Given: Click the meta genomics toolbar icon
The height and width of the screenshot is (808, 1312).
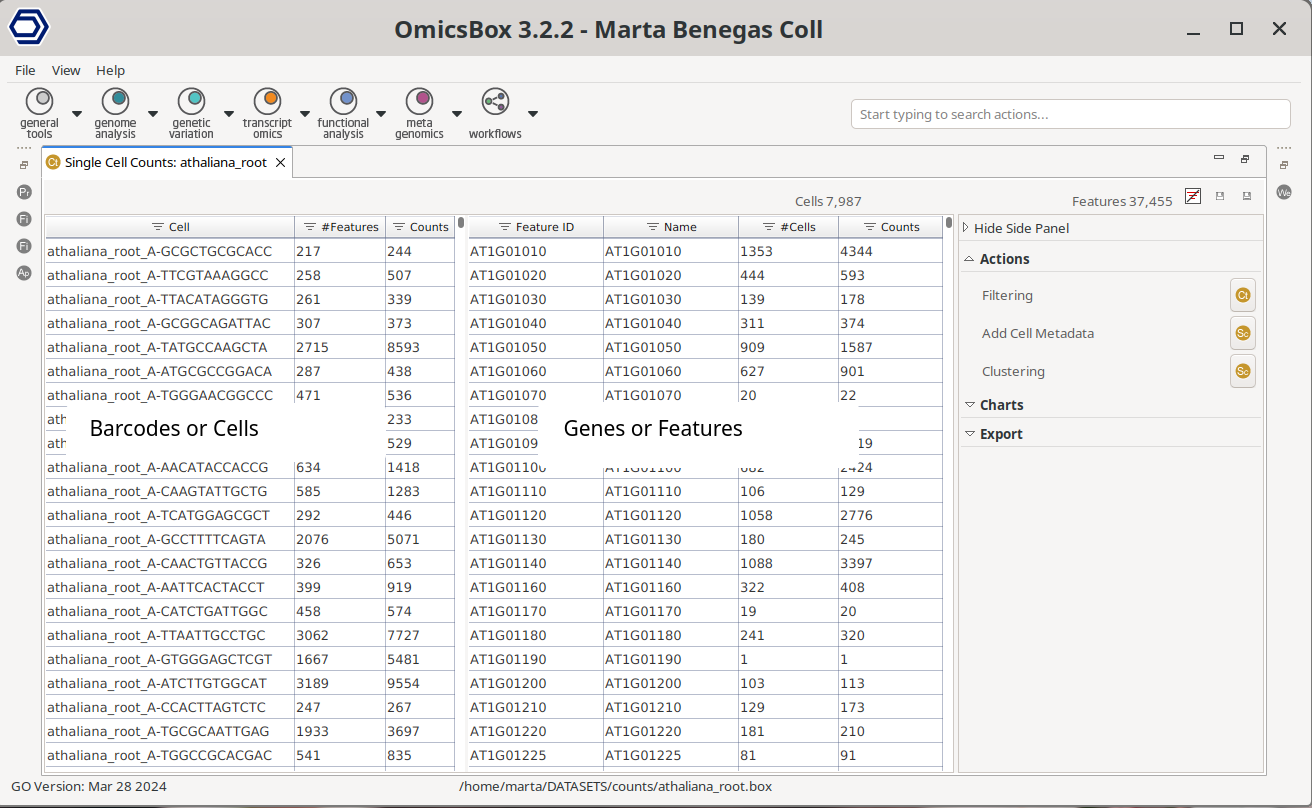Looking at the screenshot, I should point(419,101).
